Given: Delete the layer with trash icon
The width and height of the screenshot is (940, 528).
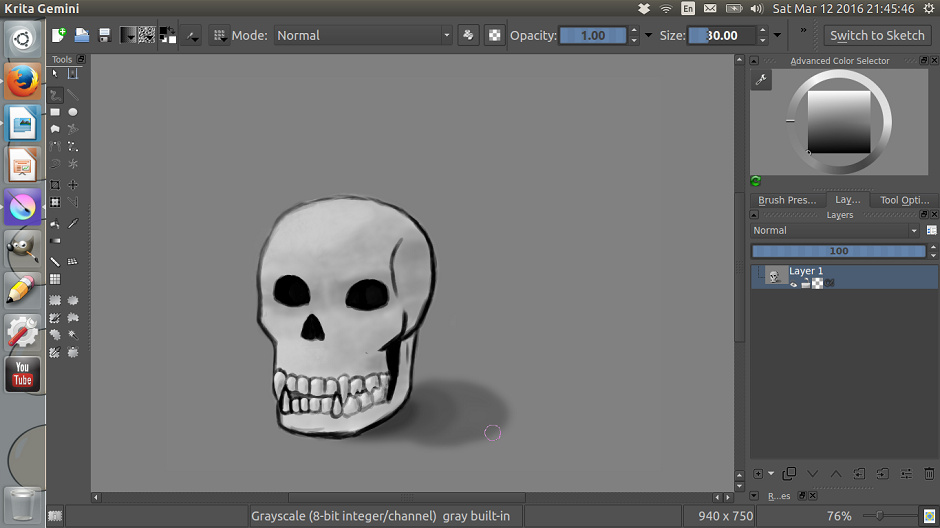Looking at the screenshot, I should [x=929, y=473].
